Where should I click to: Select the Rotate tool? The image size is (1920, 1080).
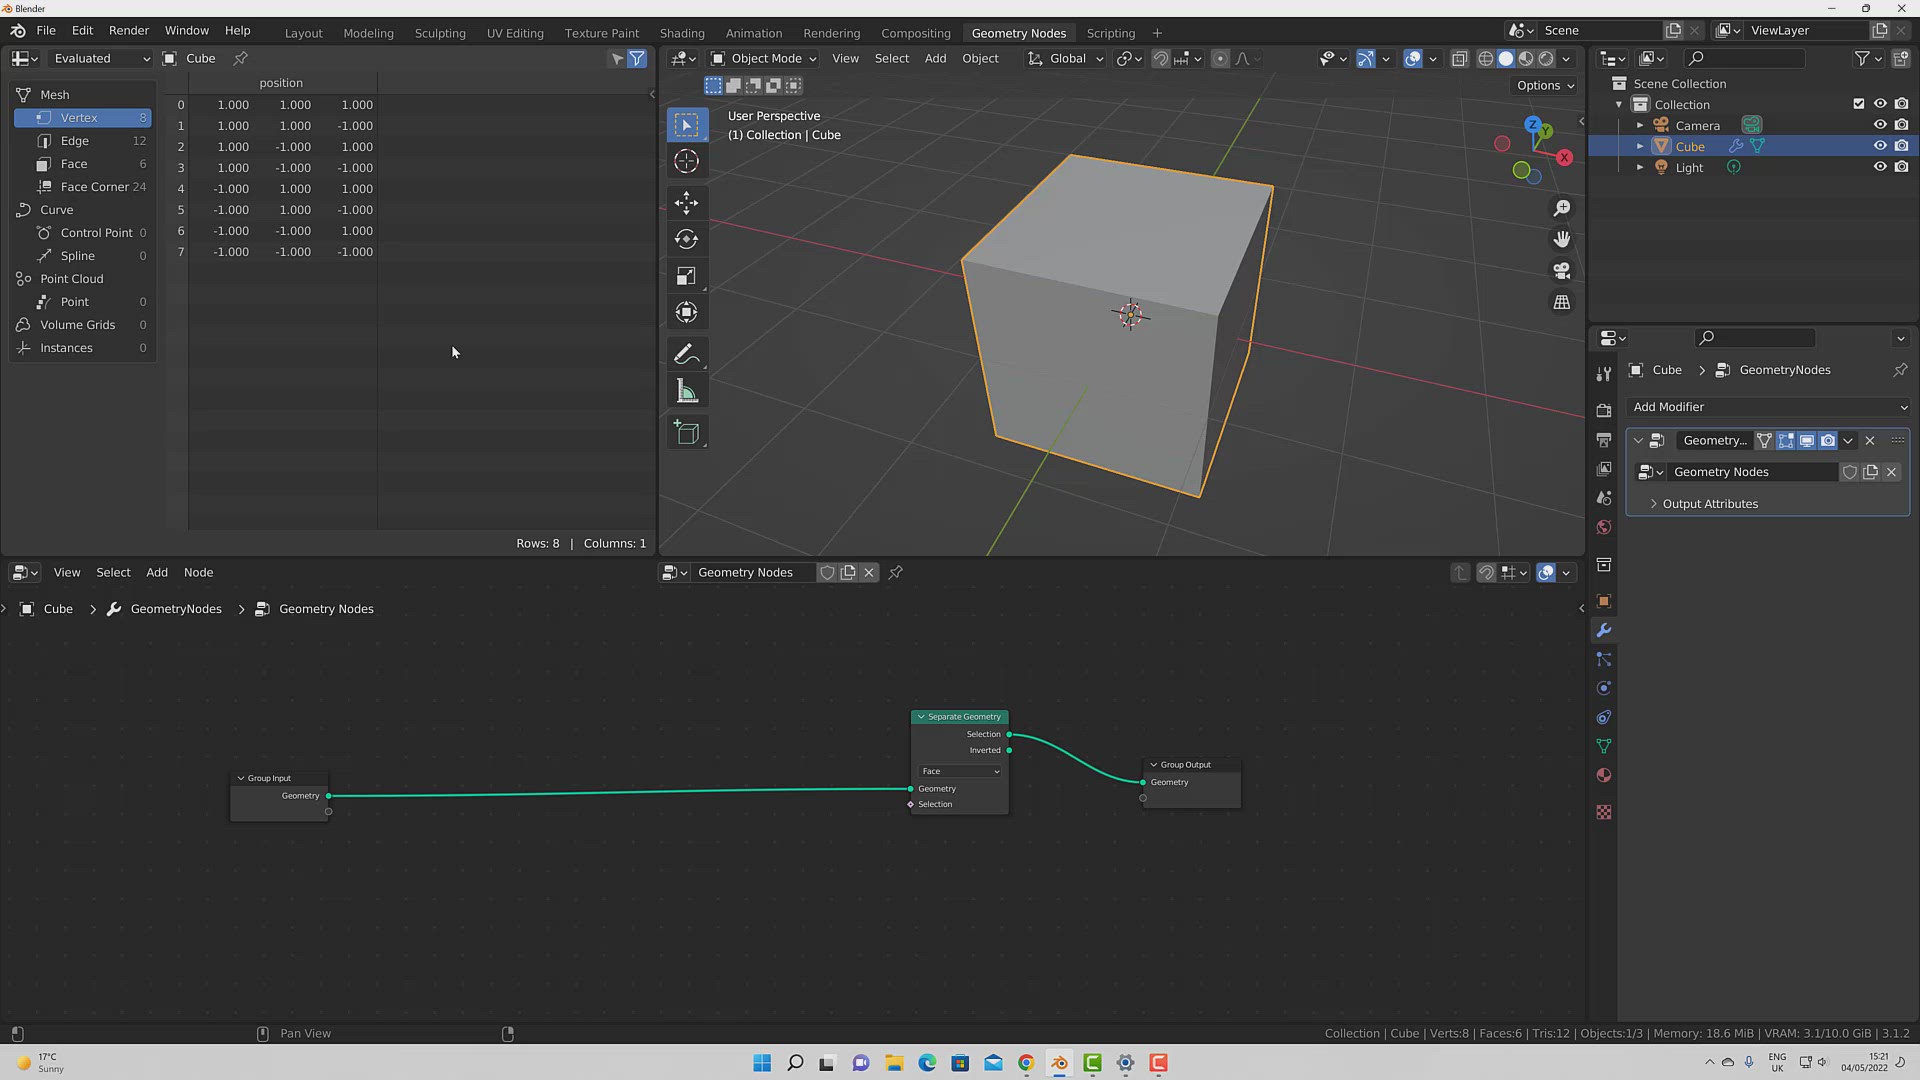[687, 239]
